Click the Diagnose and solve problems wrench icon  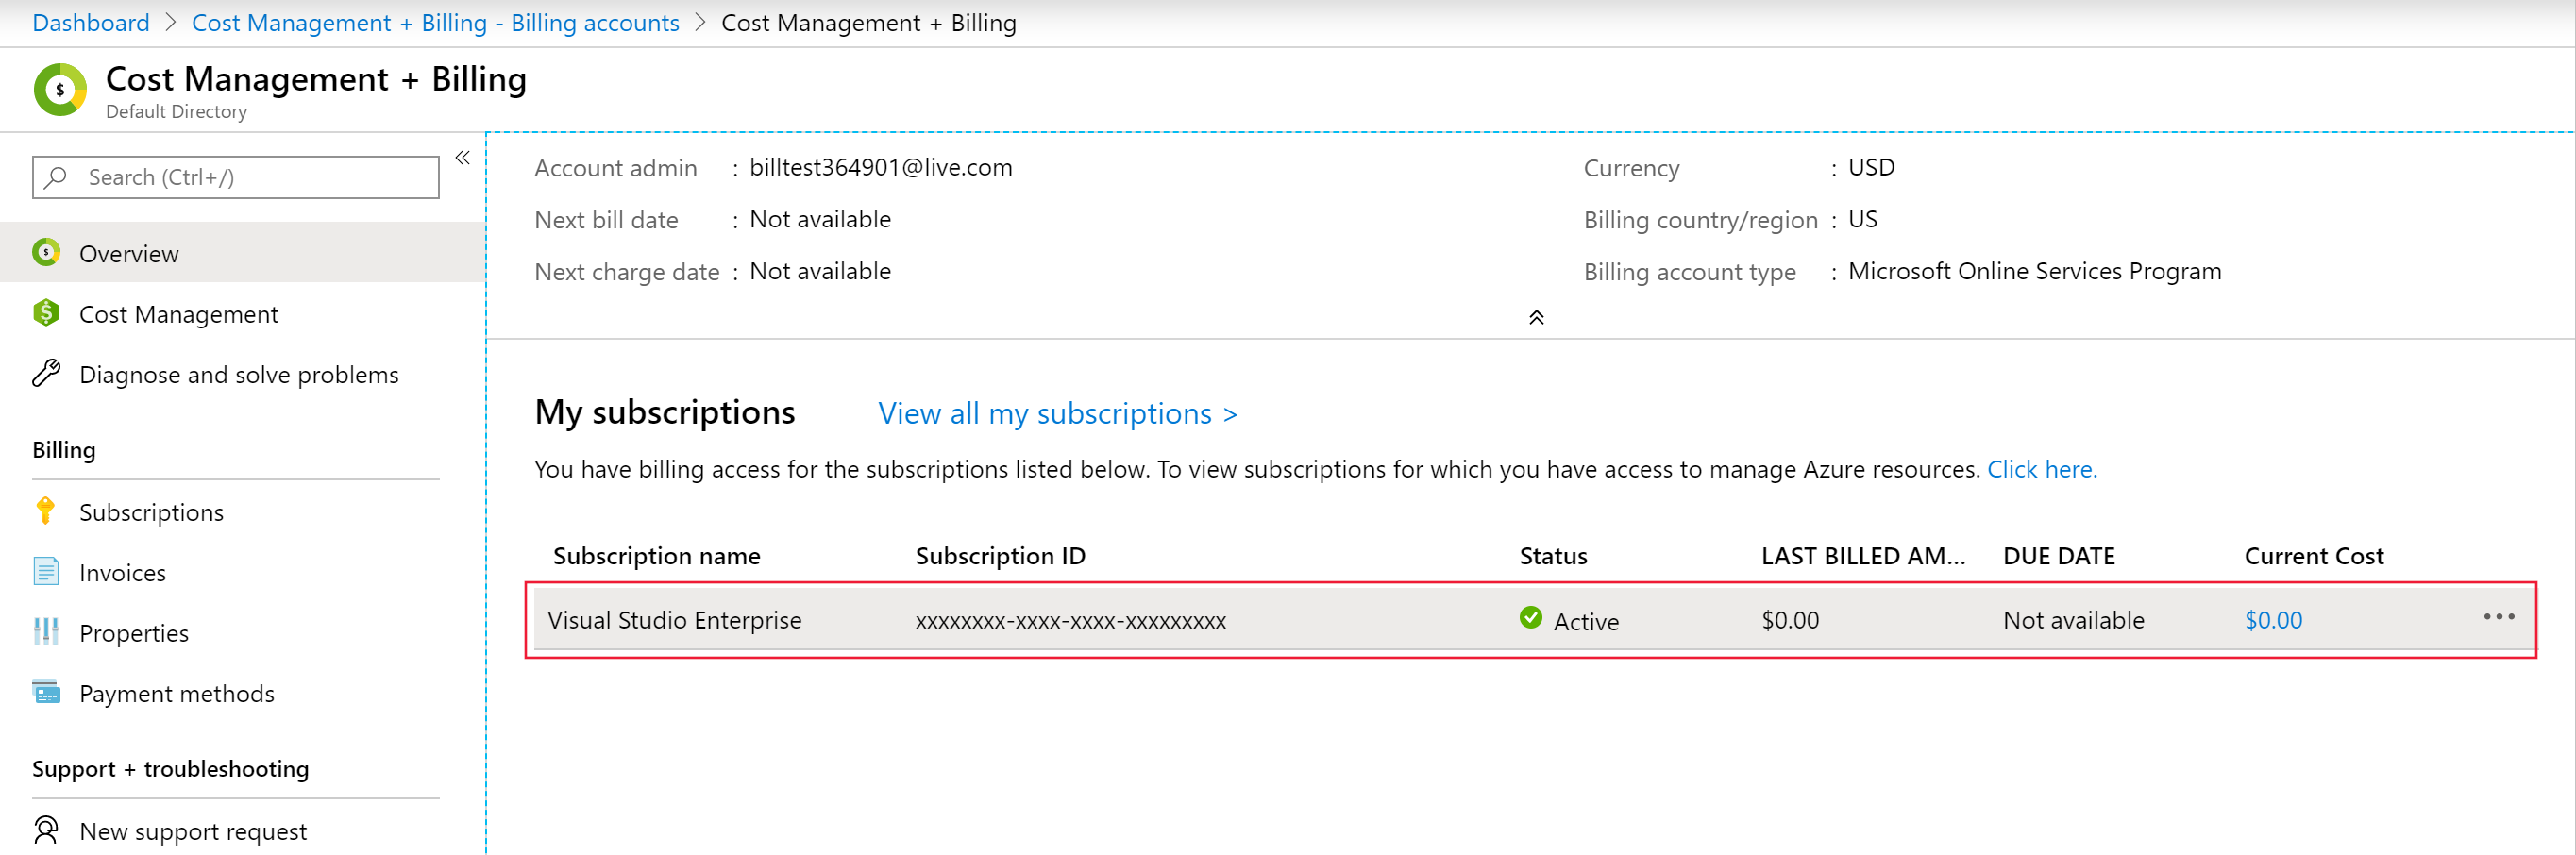46,374
